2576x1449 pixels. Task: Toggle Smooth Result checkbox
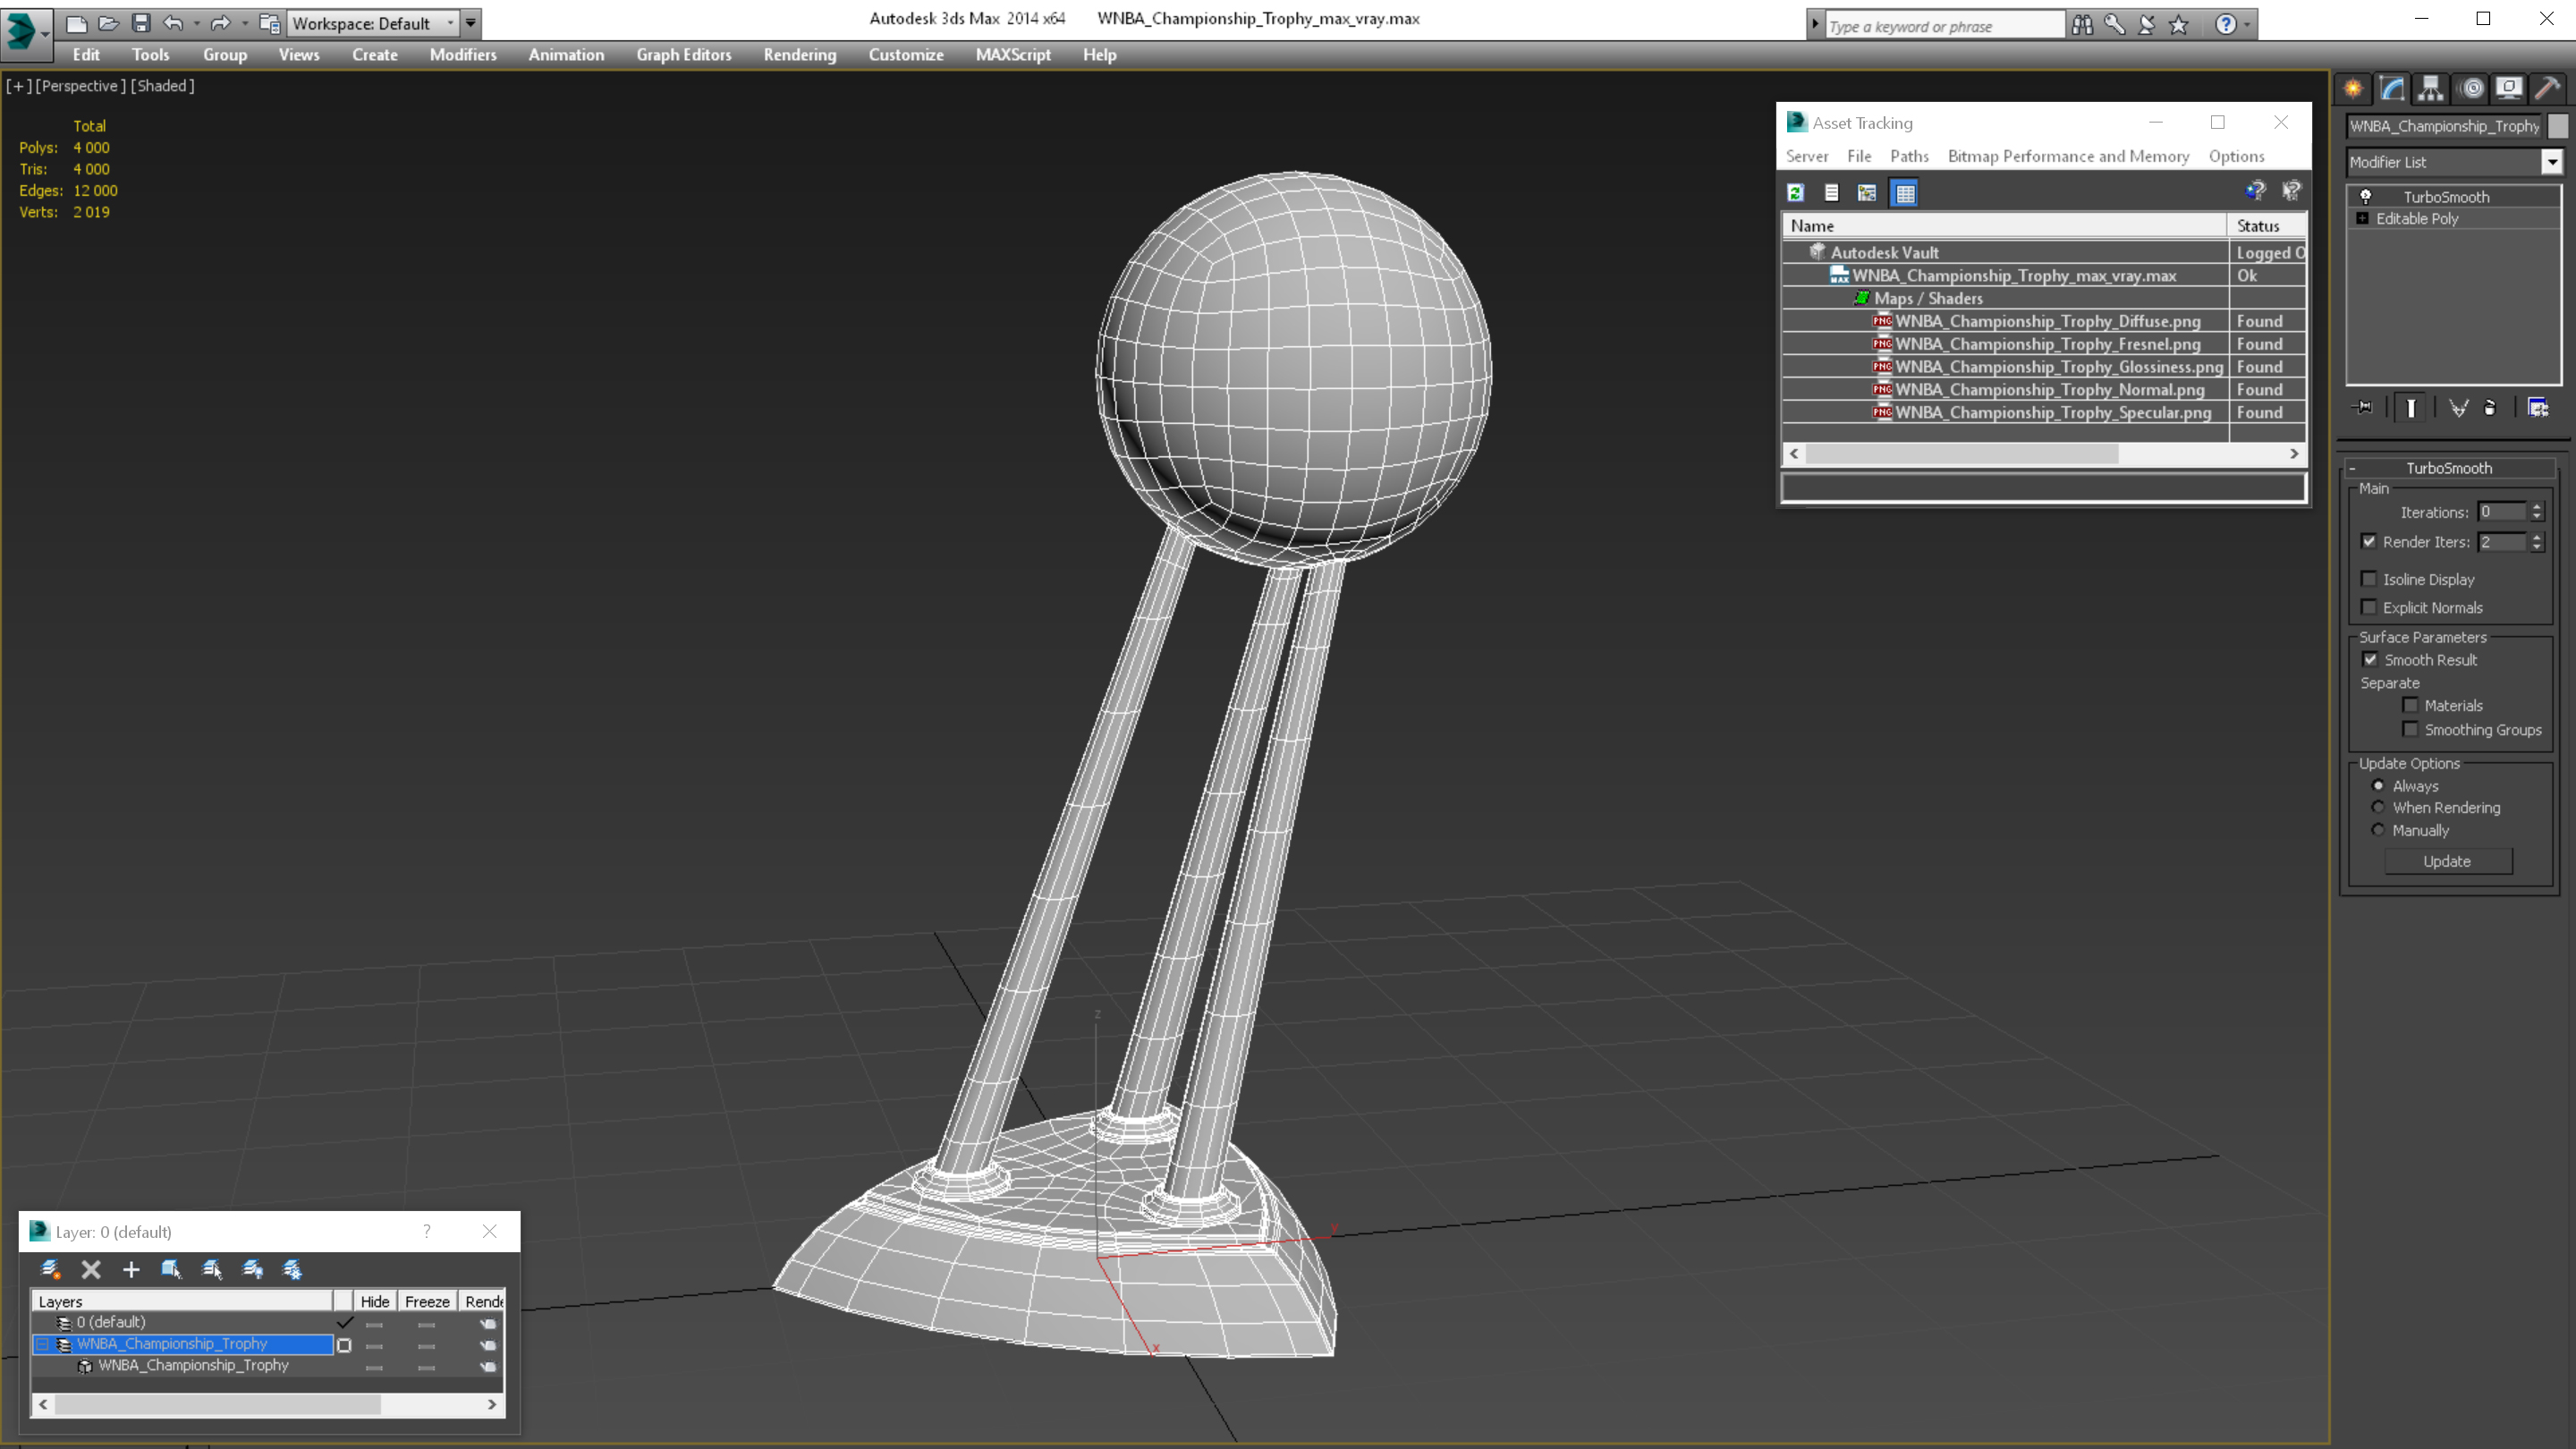2370,659
